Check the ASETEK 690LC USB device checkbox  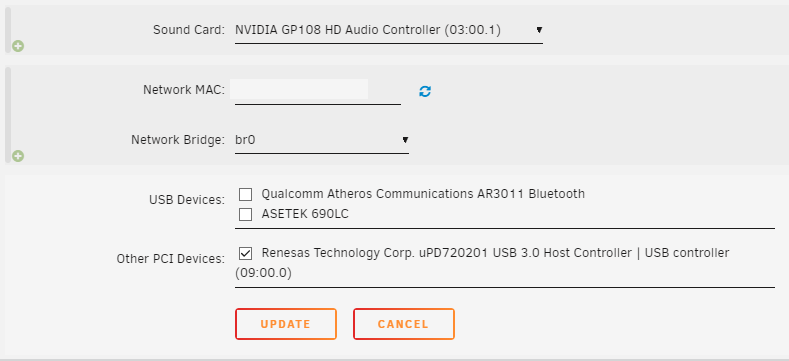pos(246,214)
